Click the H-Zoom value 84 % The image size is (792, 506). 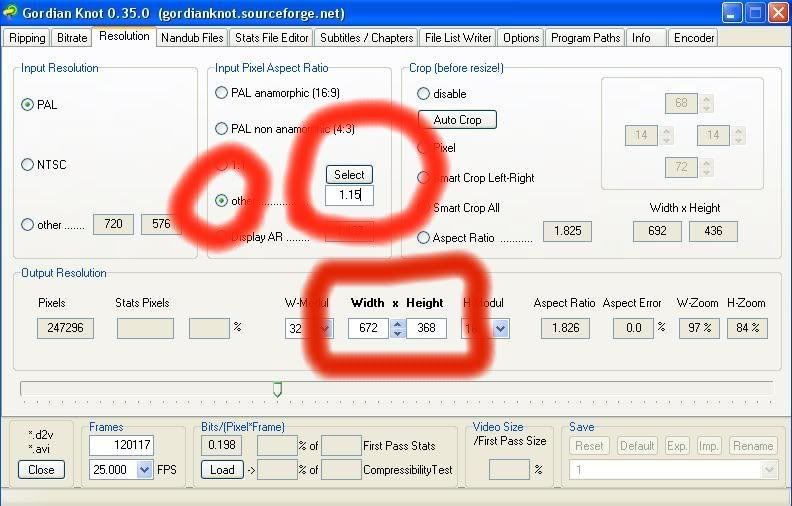tap(748, 328)
